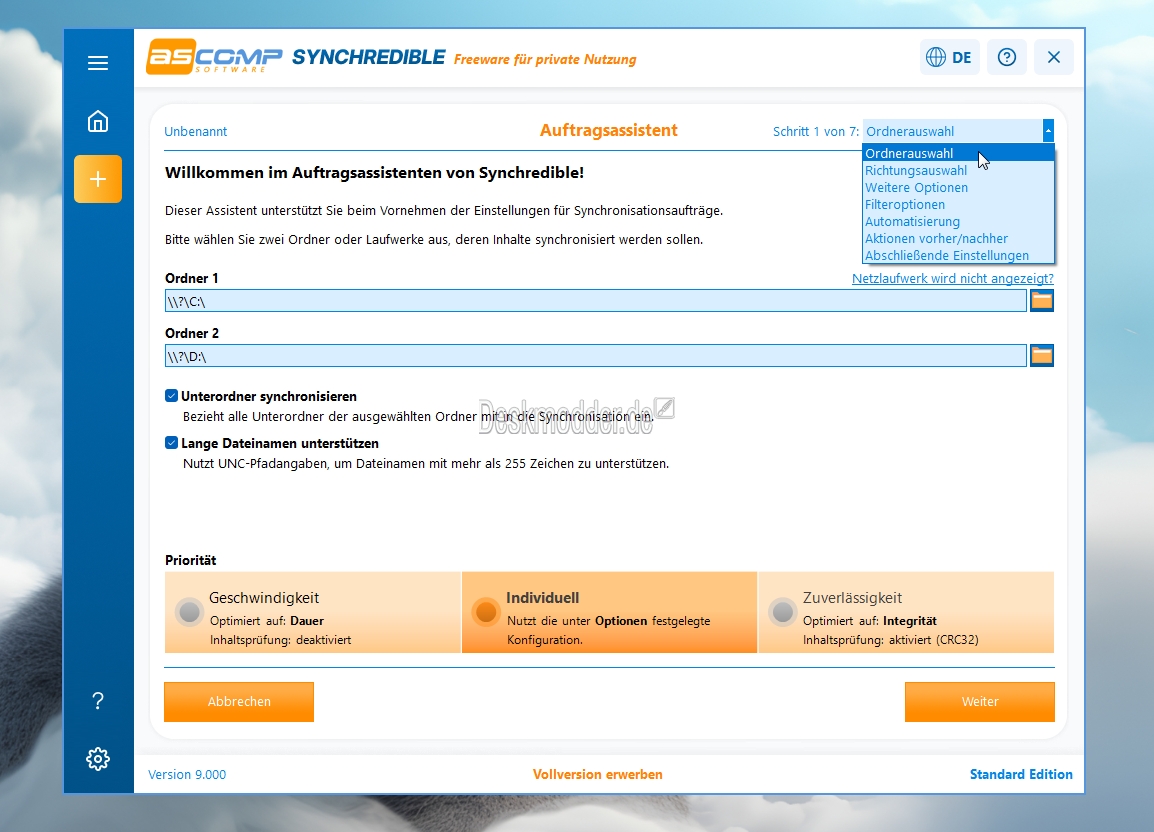Viewport: 1154px width, 832px height.
Task: Click the Weiter button
Action: pos(980,702)
